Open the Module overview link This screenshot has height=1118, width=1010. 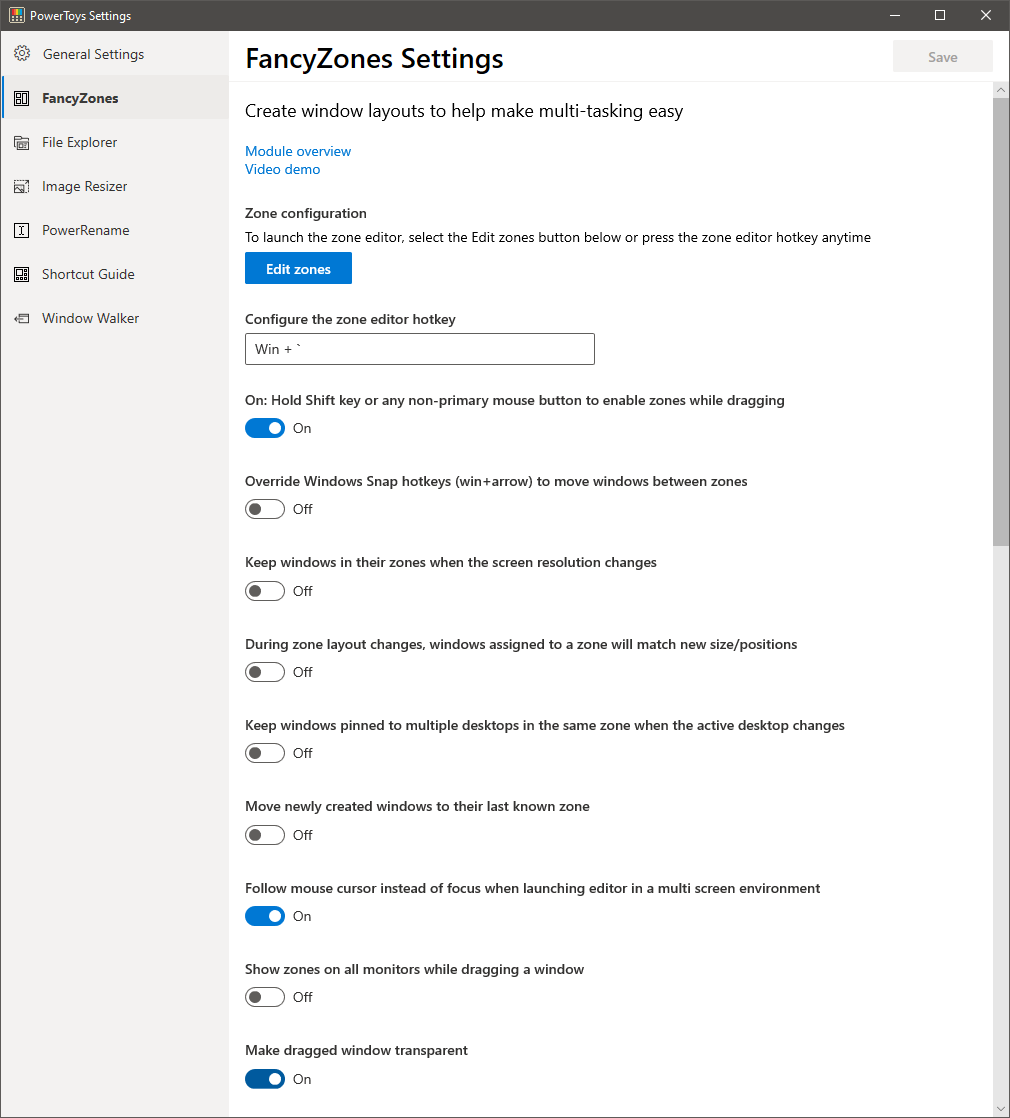[x=297, y=150]
